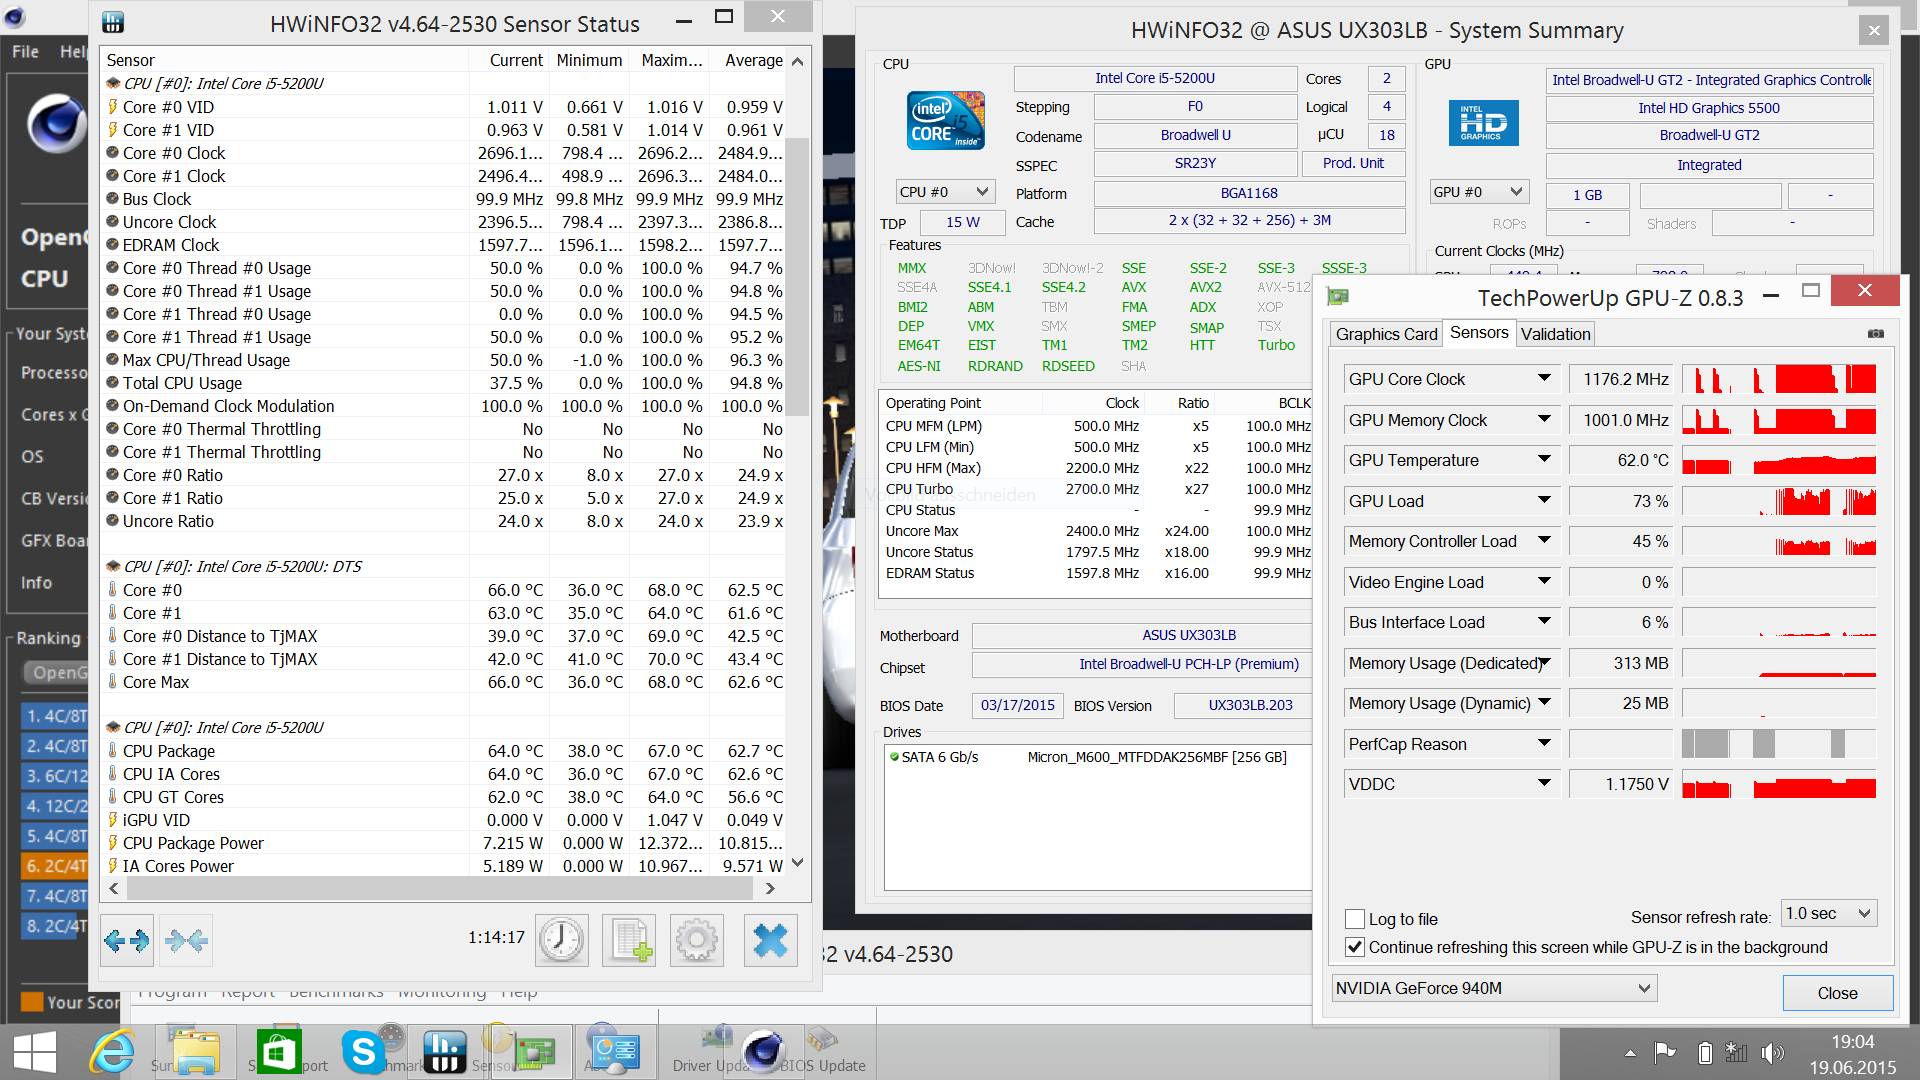The image size is (1920, 1080).
Task: Open the Validation tab
Action: pyautogui.click(x=1555, y=334)
